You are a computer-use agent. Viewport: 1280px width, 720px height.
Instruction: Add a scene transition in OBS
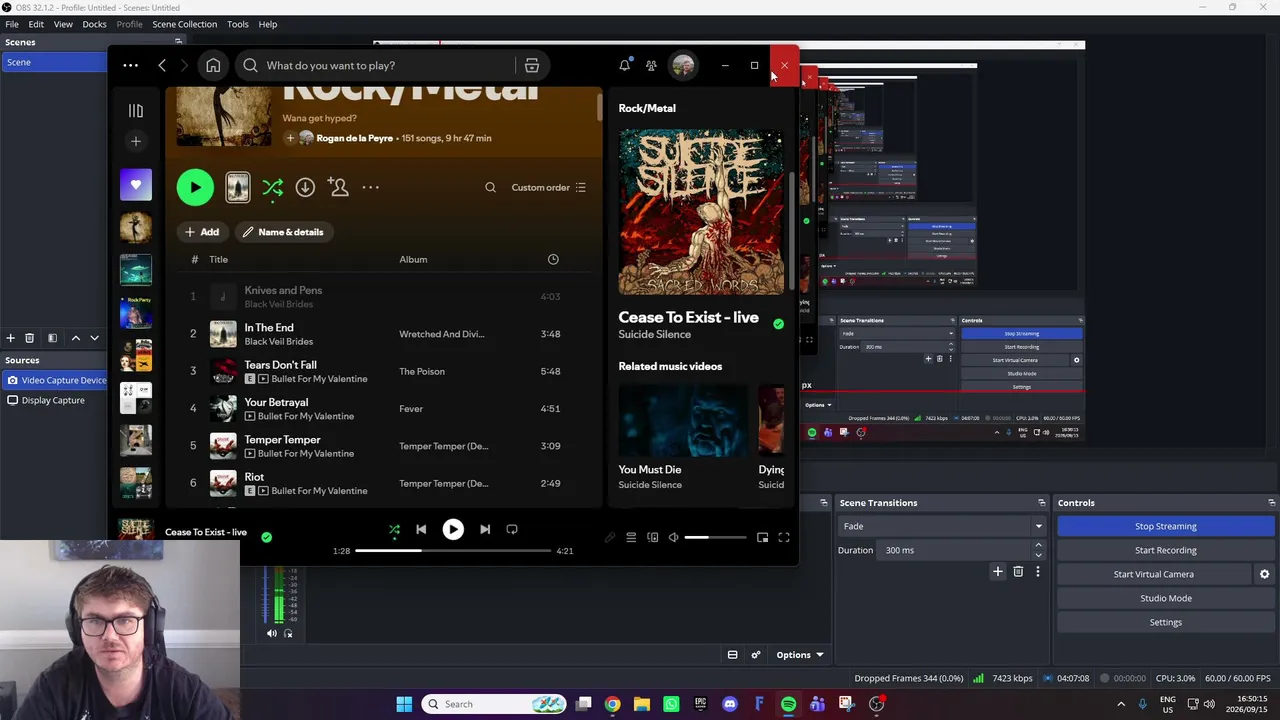coord(997,571)
